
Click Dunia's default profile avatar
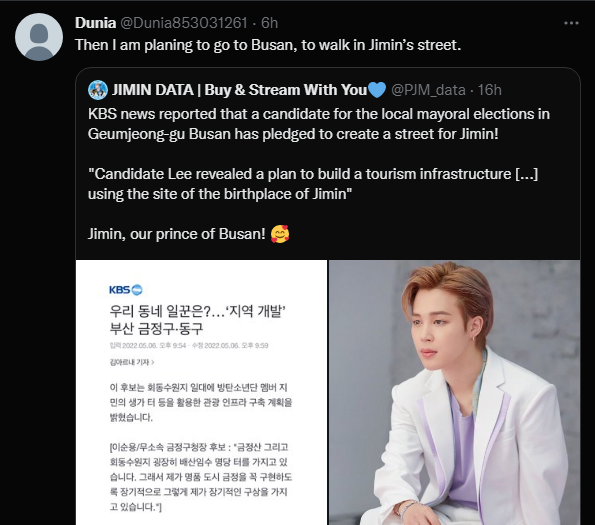(x=39, y=37)
